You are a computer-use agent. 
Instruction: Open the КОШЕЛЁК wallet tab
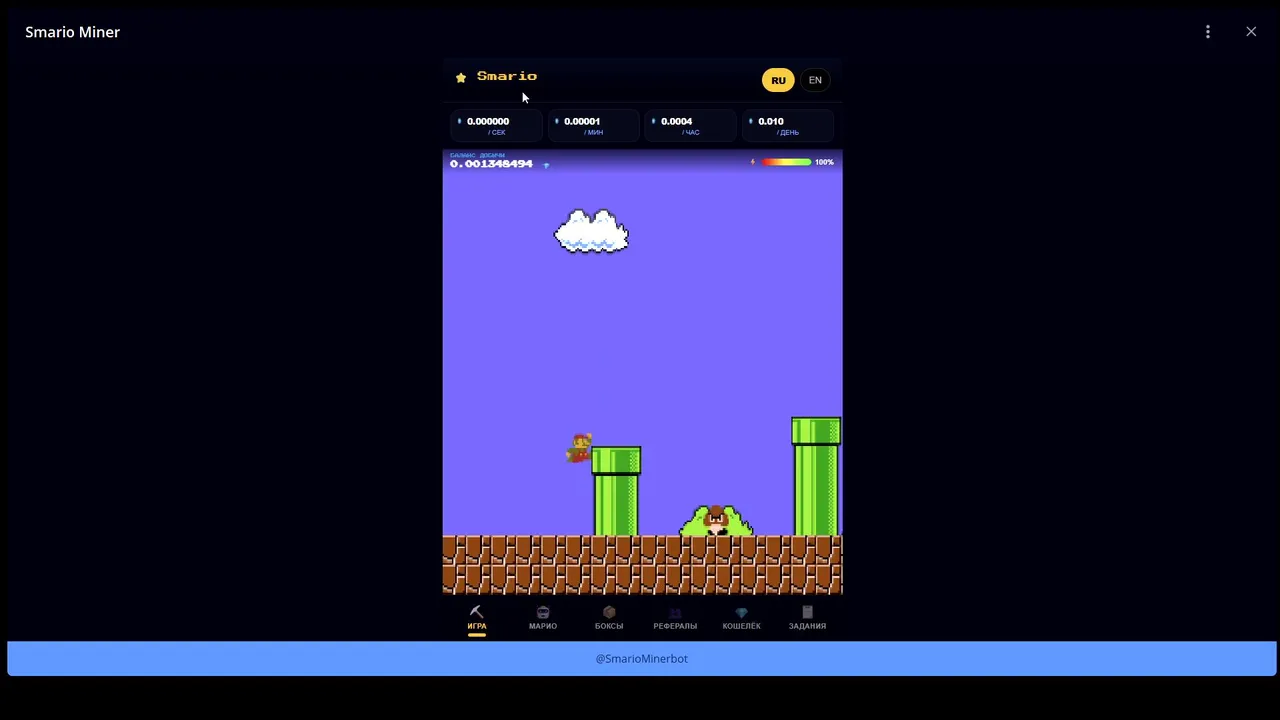741,618
